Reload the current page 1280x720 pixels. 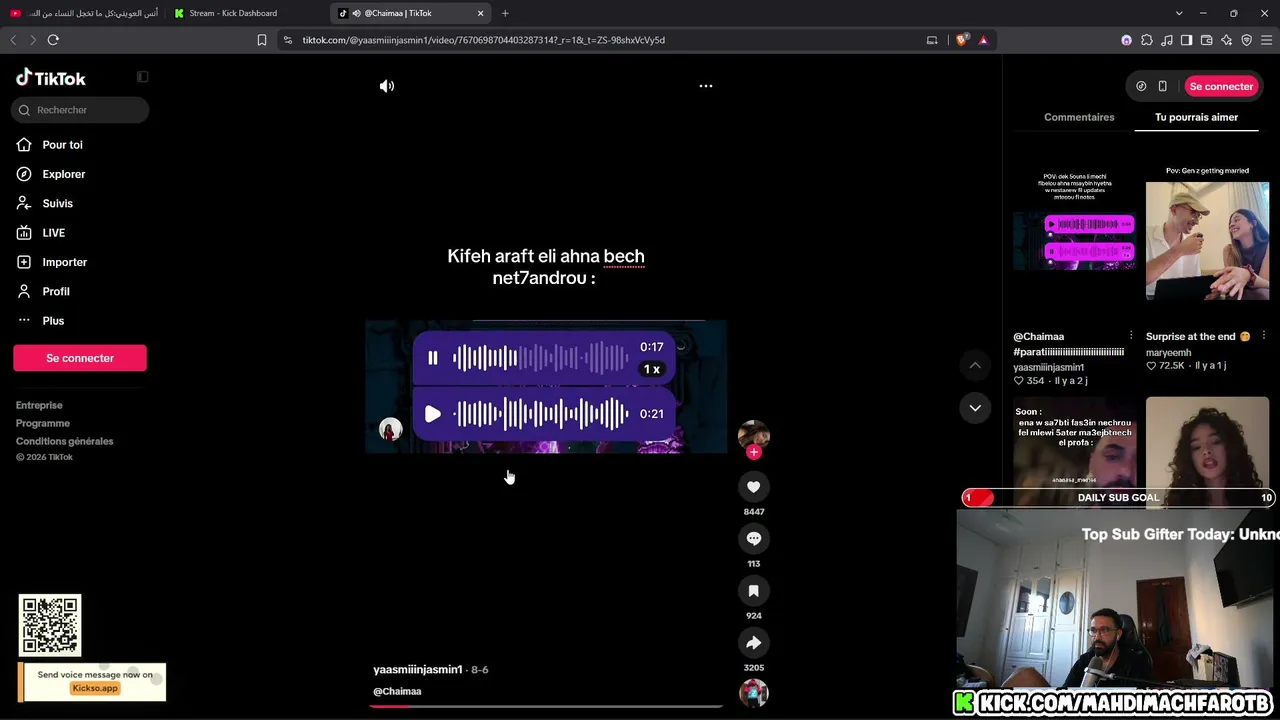(x=53, y=40)
